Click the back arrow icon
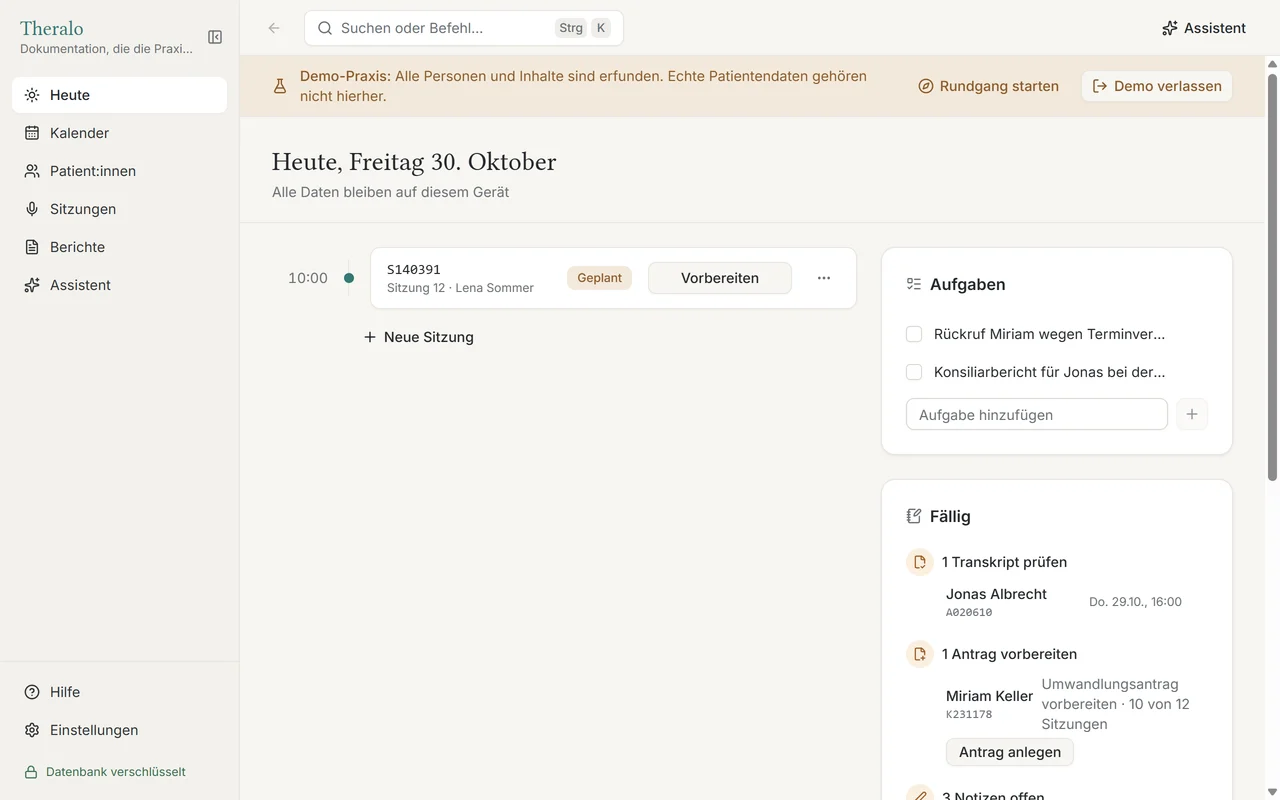This screenshot has width=1280, height=800. point(274,28)
